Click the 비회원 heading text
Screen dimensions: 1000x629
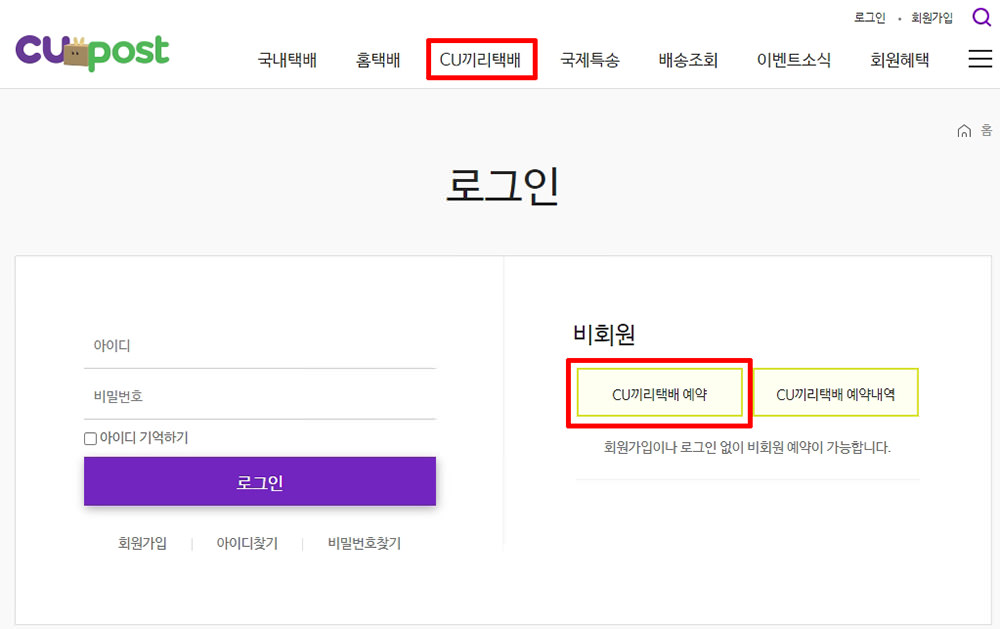604,334
